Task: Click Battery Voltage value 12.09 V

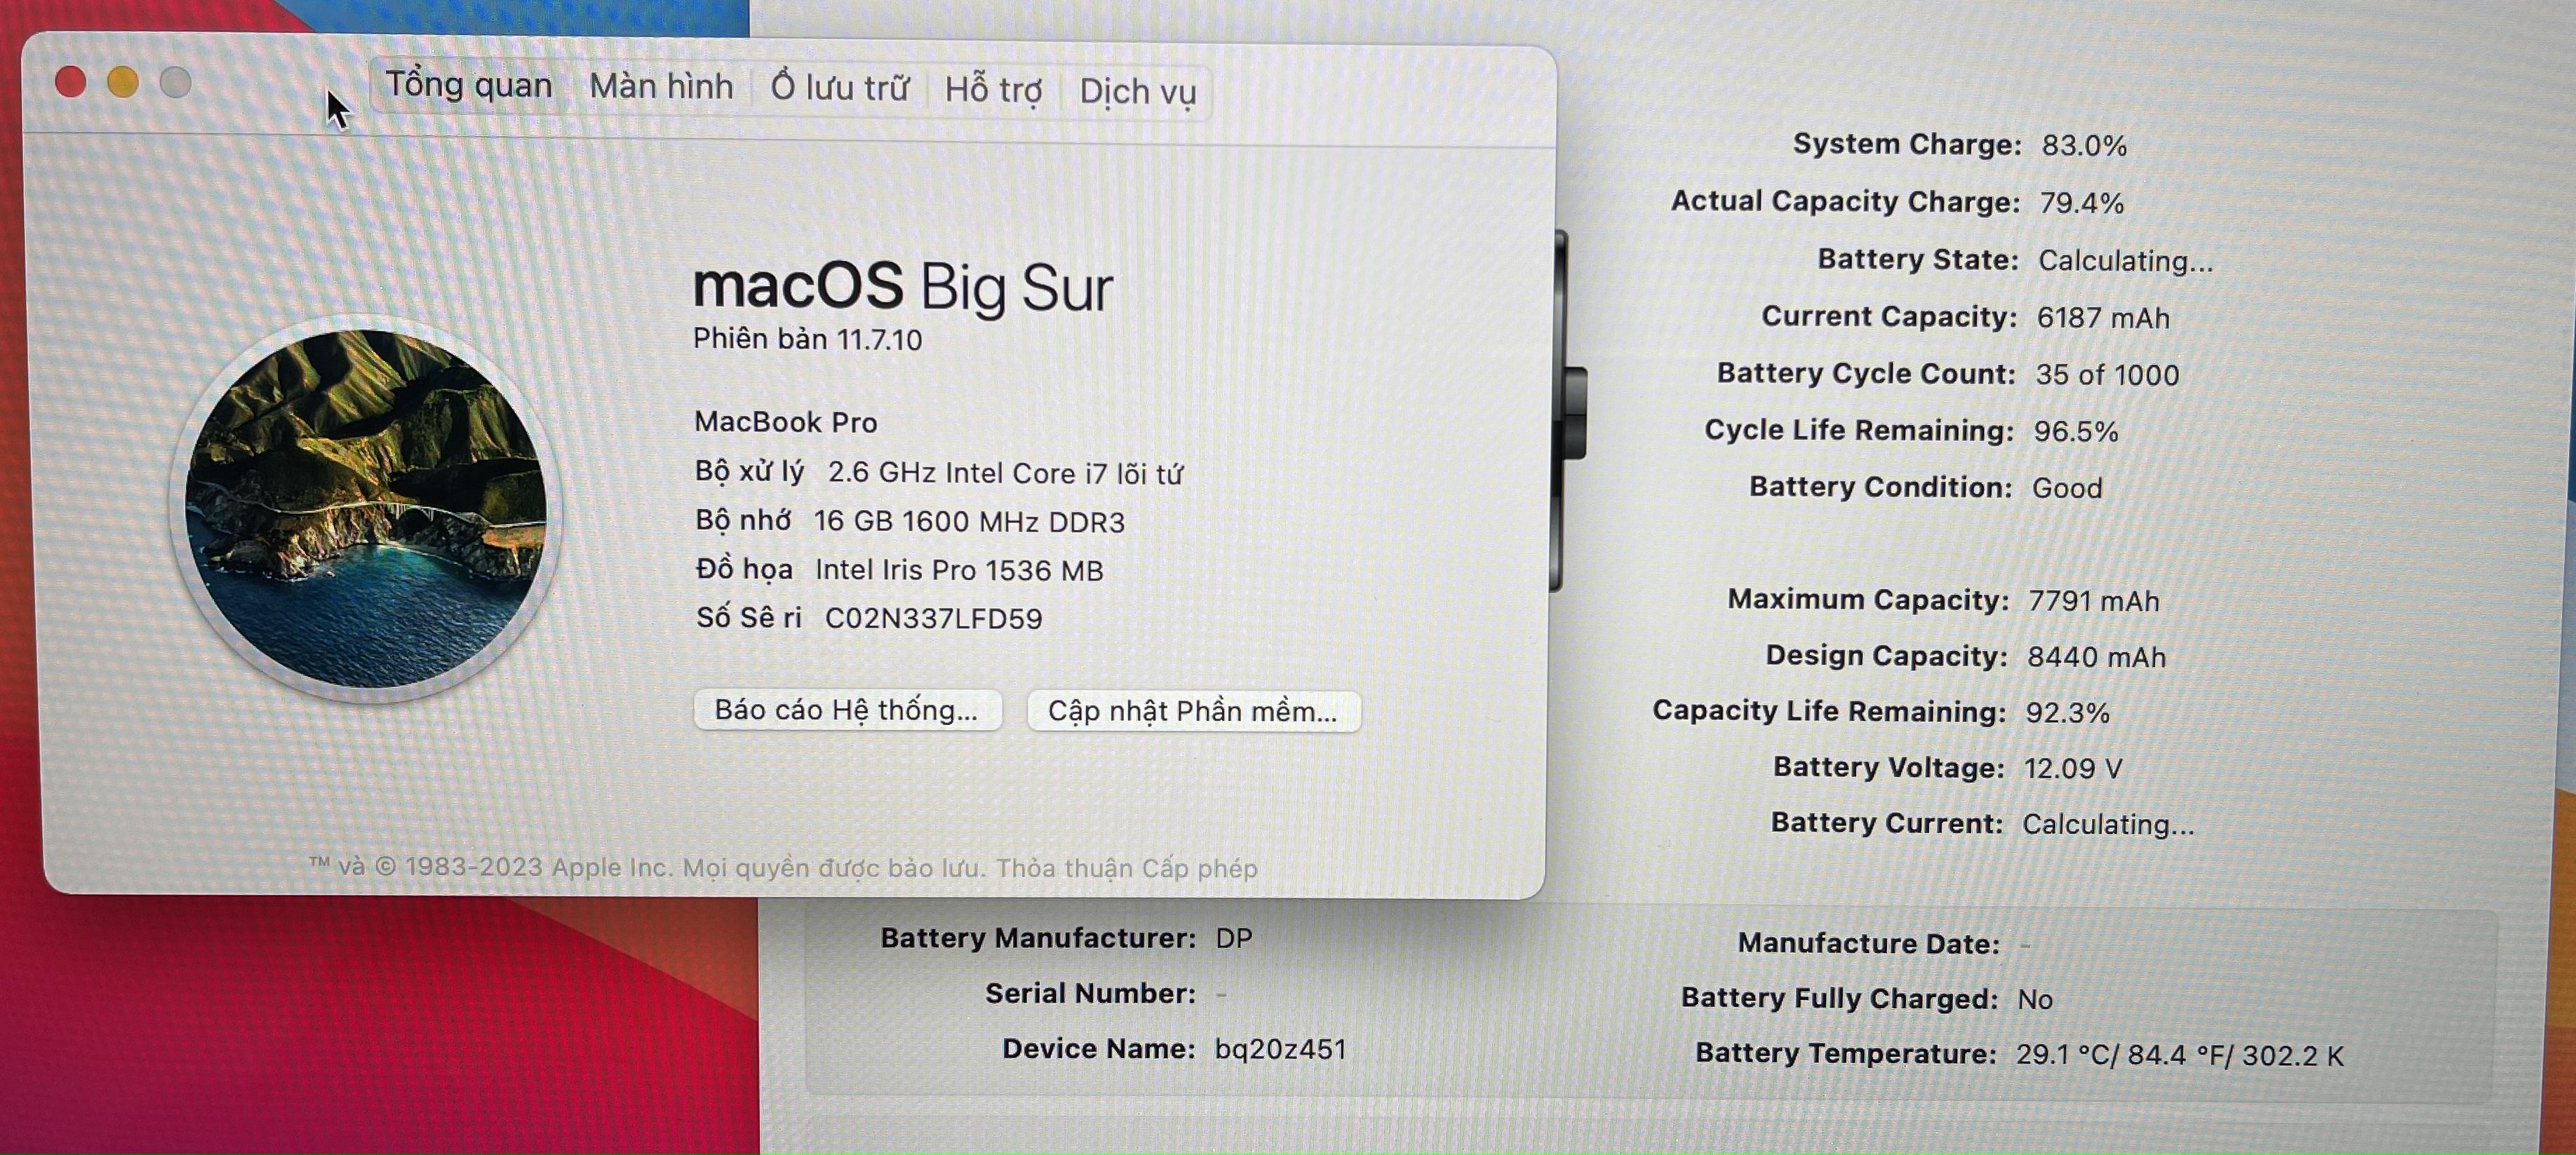Action: pos(2073,769)
